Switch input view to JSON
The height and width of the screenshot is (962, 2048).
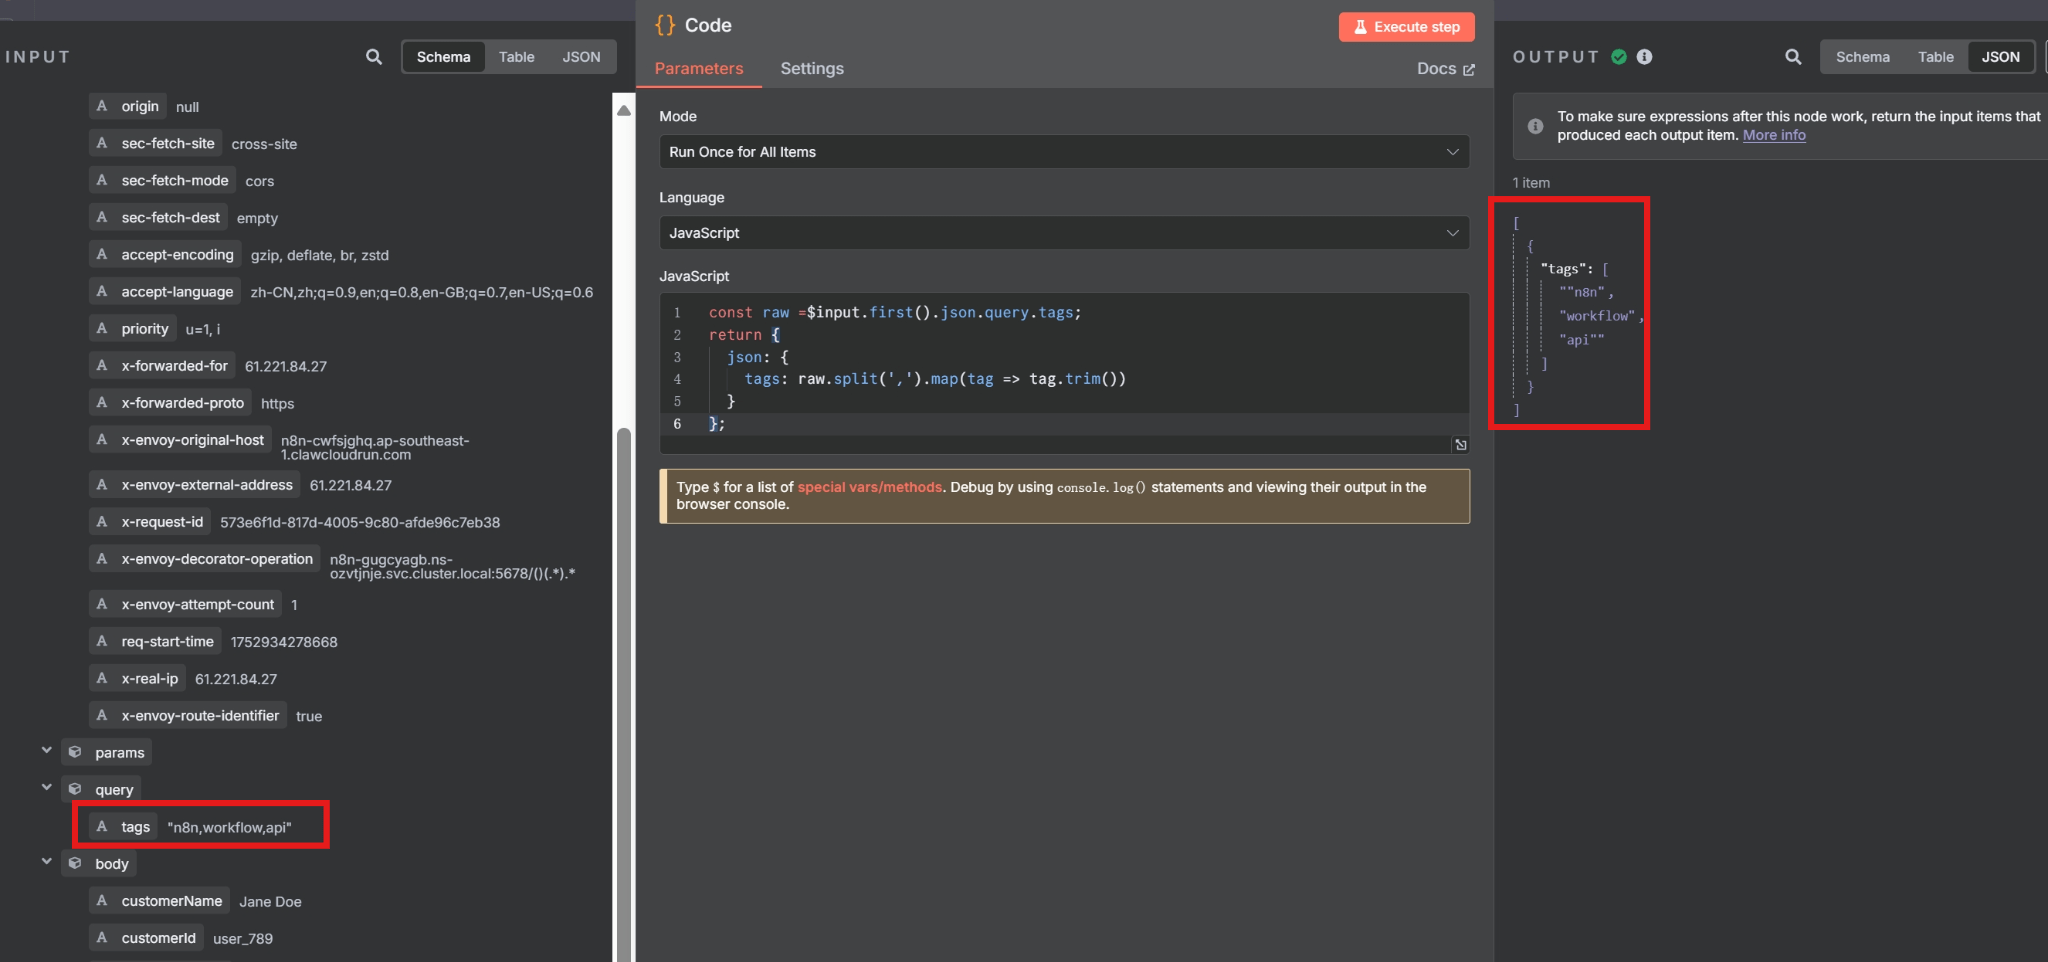pos(581,57)
